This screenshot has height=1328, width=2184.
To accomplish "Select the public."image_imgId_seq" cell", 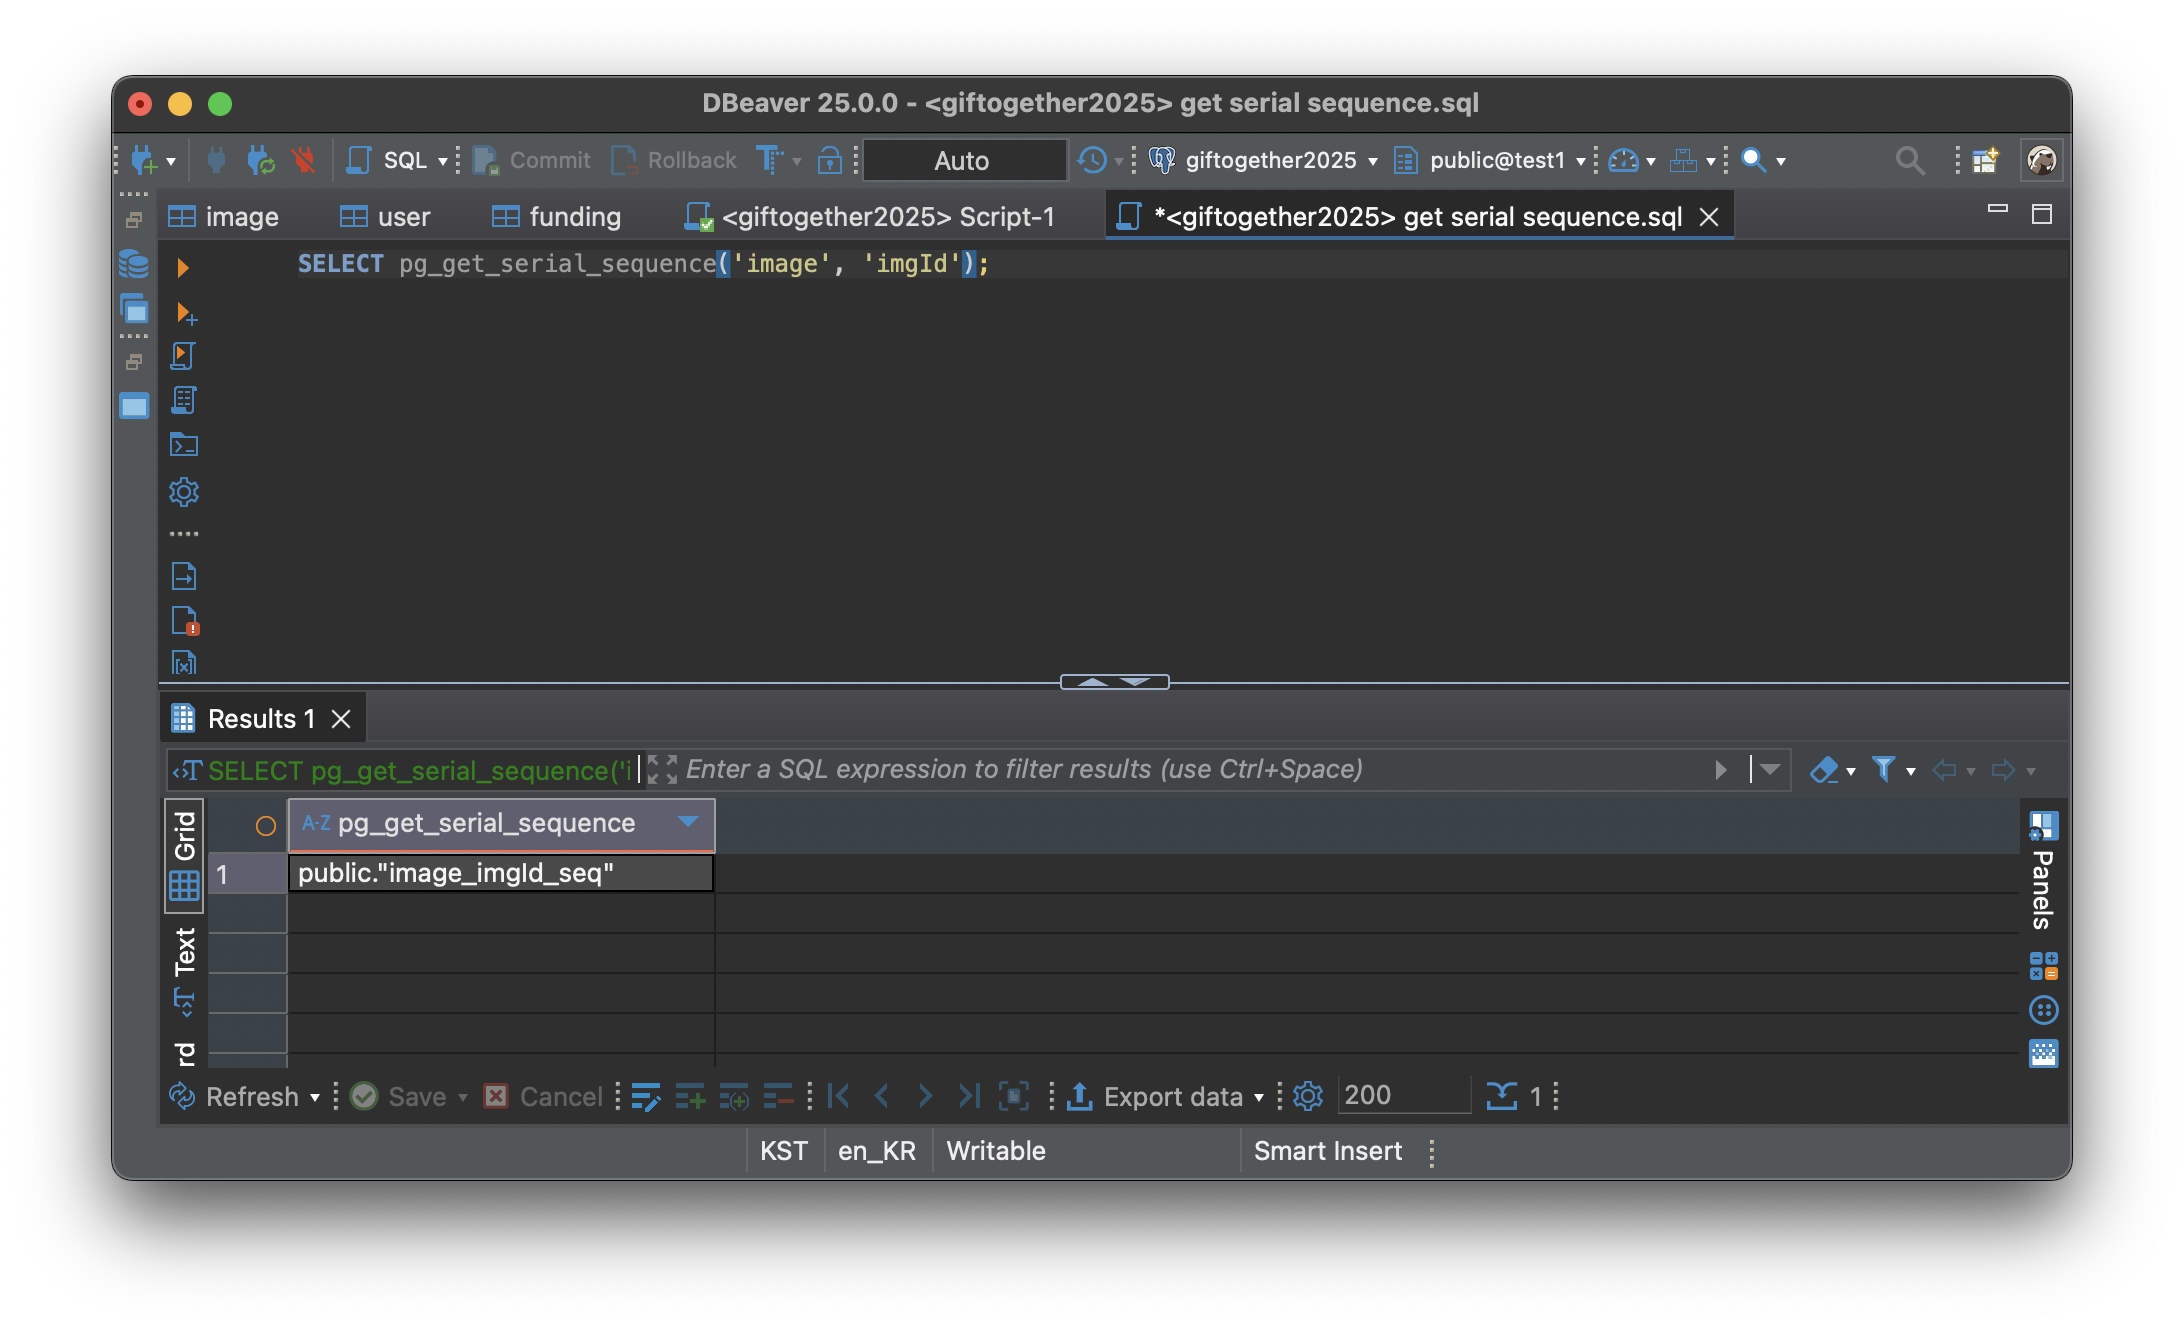I will (x=501, y=873).
